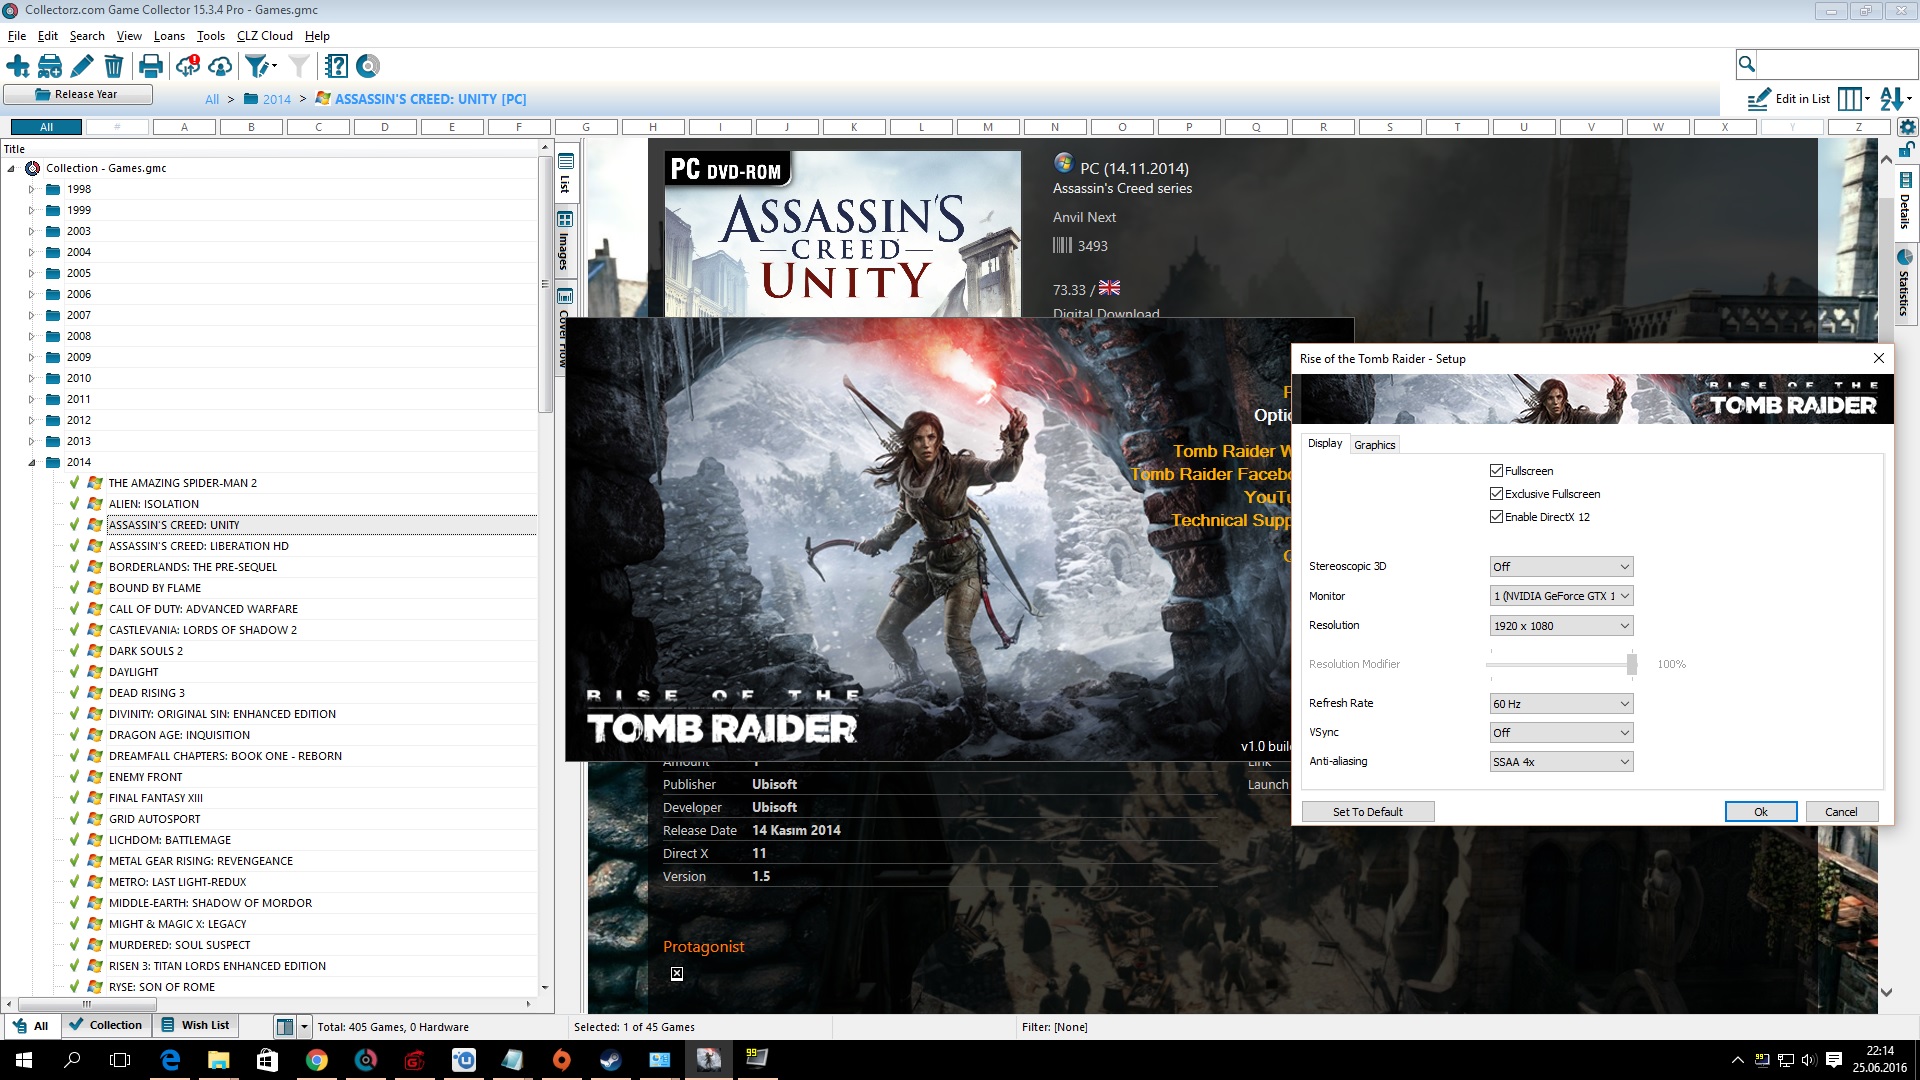
Task: Click the Add Games Automatically plus icon
Action: (x=18, y=66)
